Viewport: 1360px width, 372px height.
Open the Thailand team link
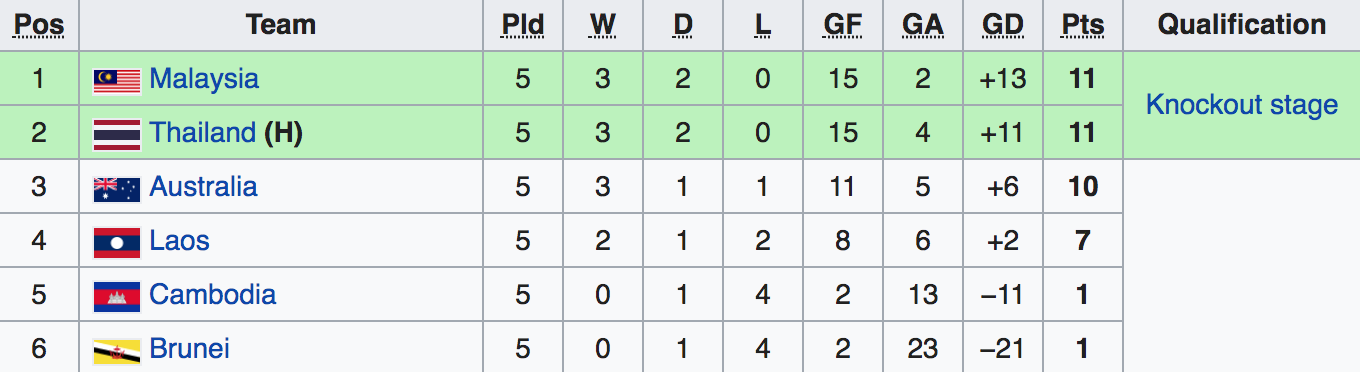click(x=203, y=133)
